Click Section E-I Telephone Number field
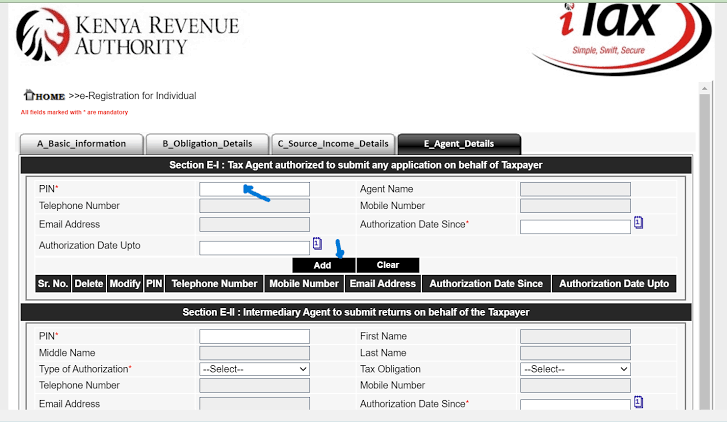The height and width of the screenshot is (422, 727). pos(255,206)
